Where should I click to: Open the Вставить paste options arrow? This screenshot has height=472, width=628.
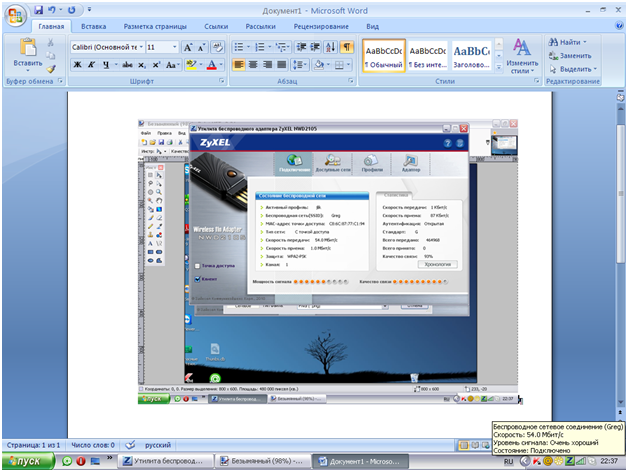pos(28,69)
